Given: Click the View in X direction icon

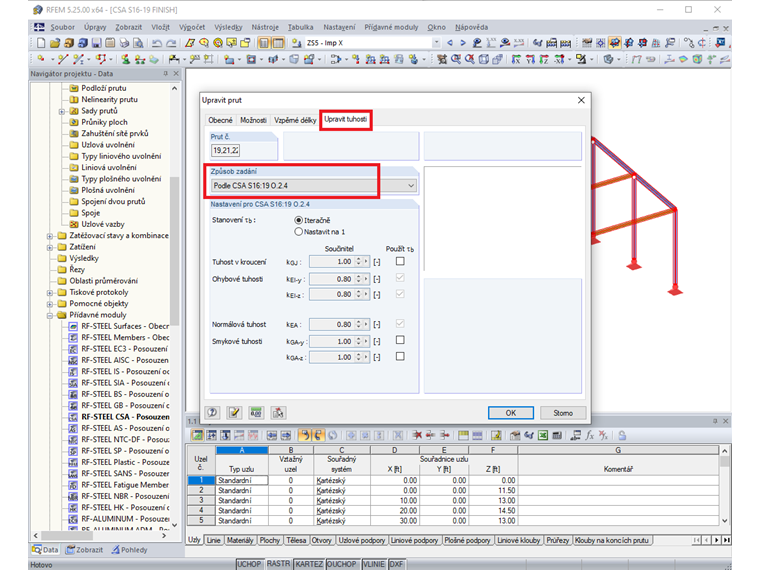Looking at the screenshot, I should pos(516,59).
